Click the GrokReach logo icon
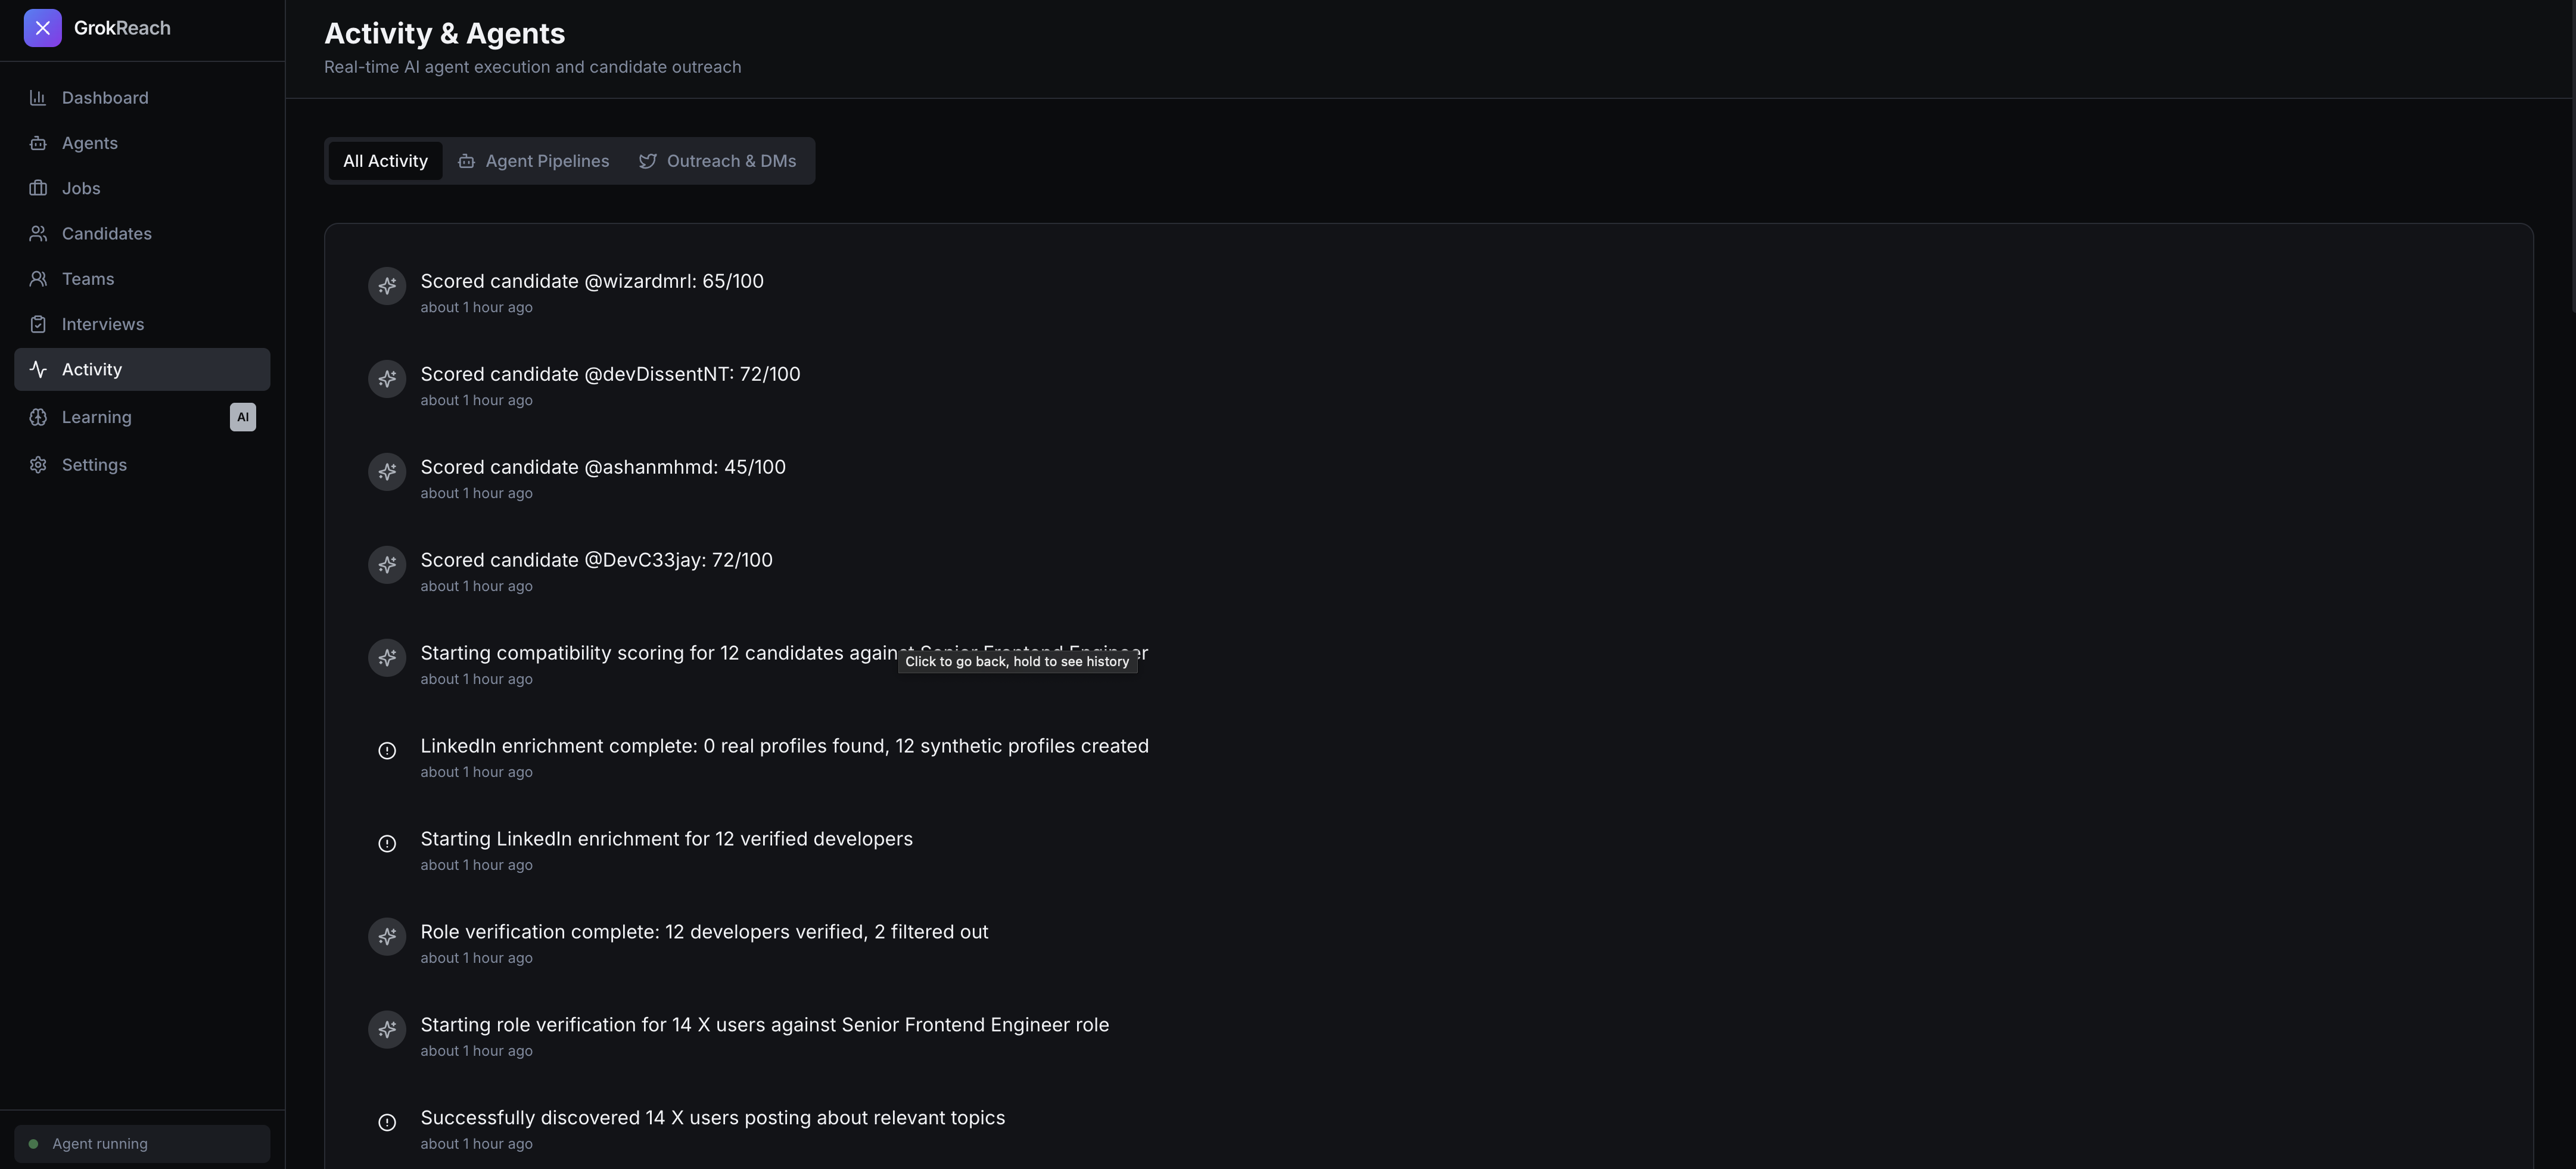This screenshot has width=2576, height=1169. pyautogui.click(x=42, y=28)
